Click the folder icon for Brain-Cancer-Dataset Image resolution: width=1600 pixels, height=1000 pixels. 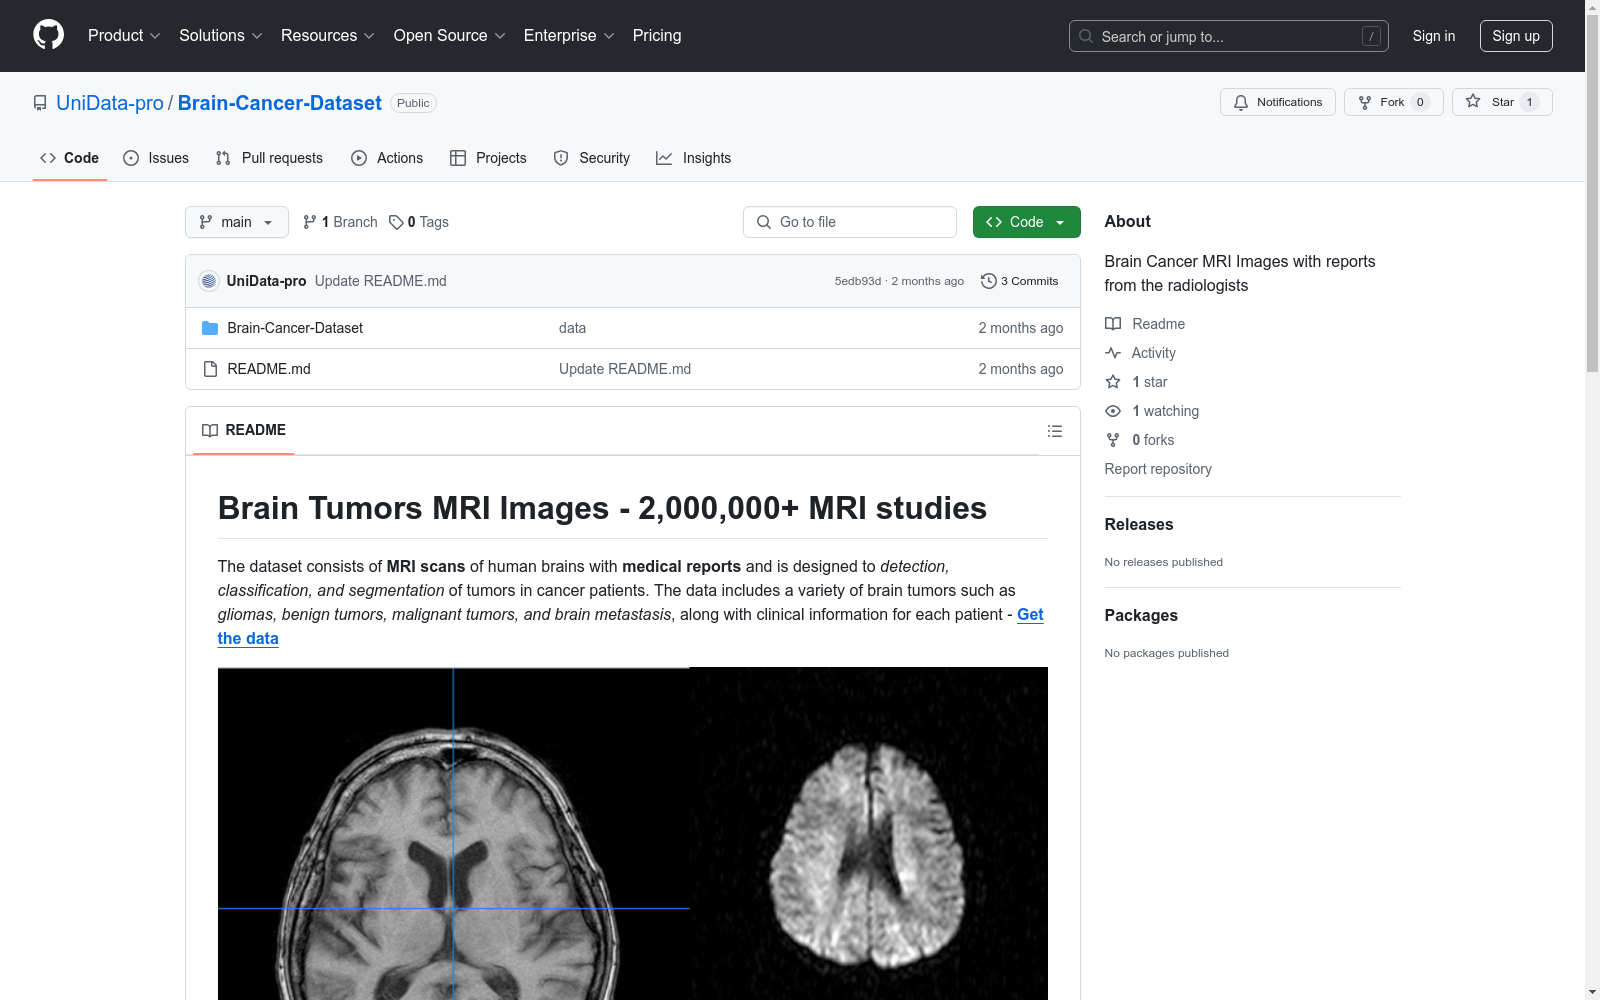(x=210, y=328)
